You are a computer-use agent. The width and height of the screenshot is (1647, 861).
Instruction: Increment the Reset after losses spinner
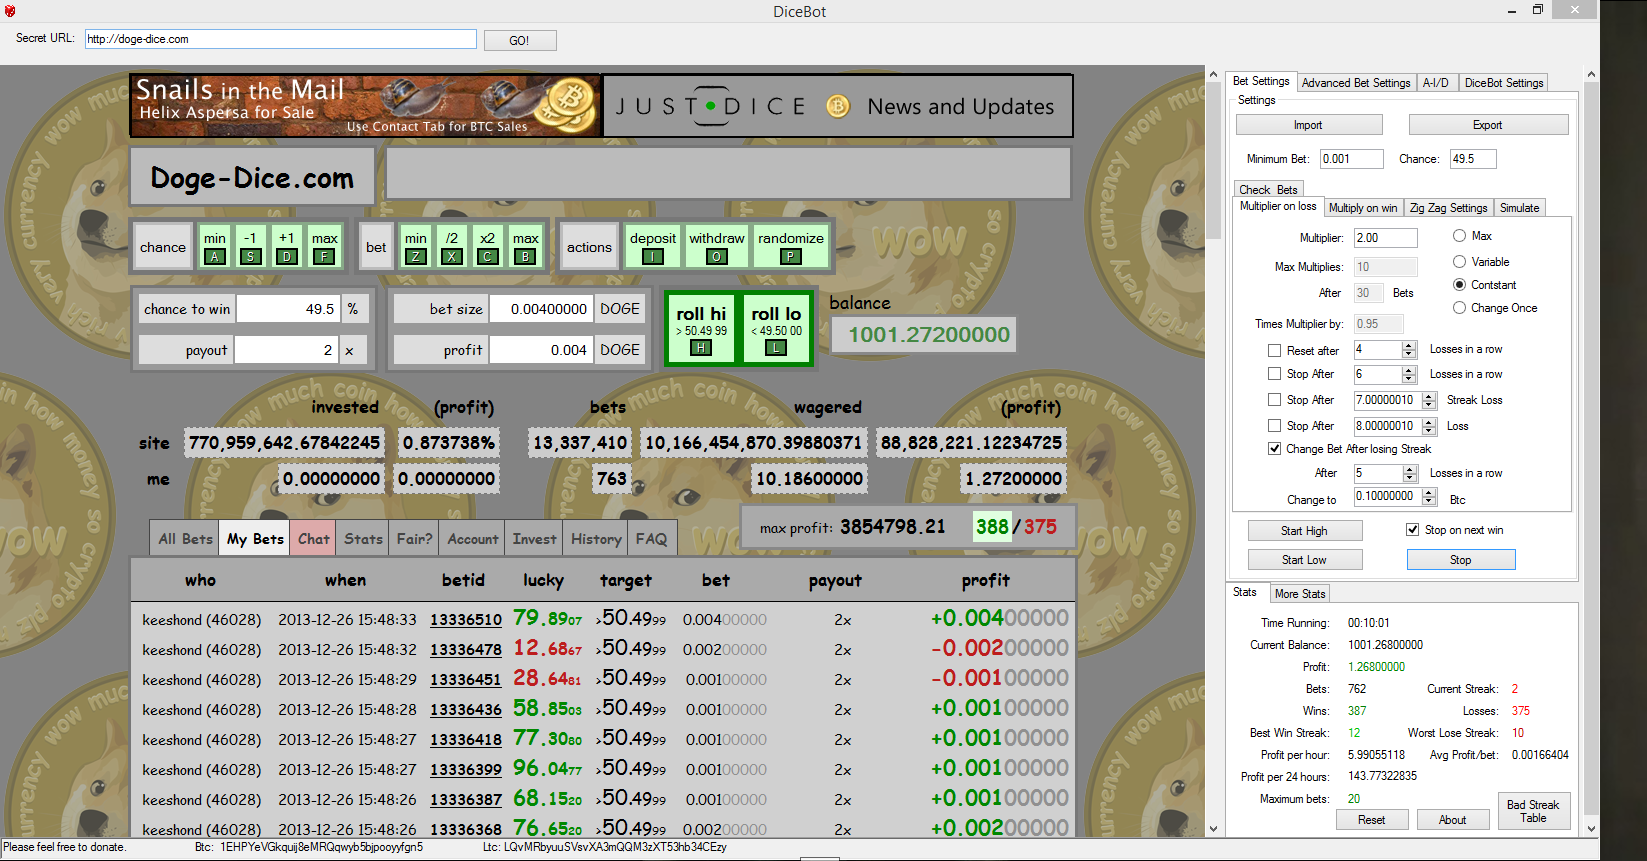pos(1409,346)
